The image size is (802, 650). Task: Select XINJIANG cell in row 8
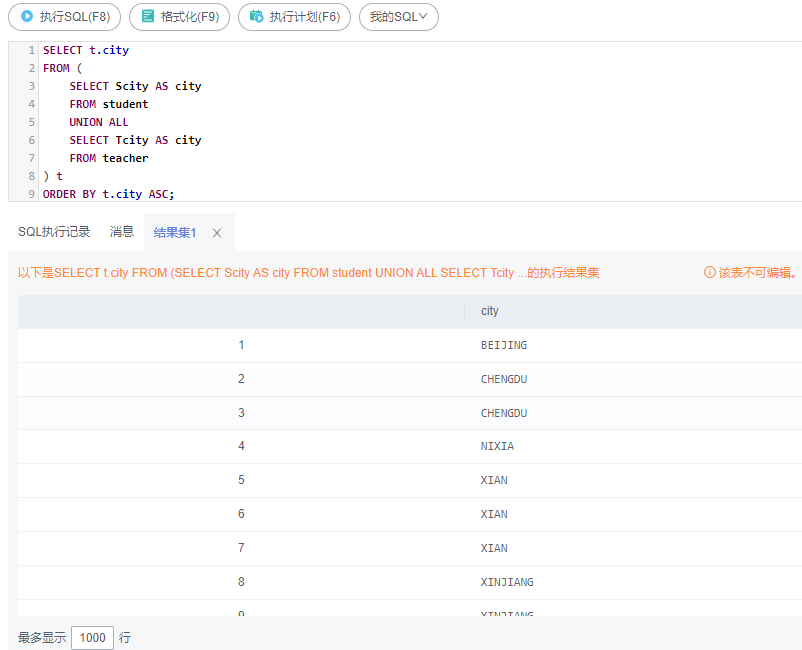[x=507, y=582]
